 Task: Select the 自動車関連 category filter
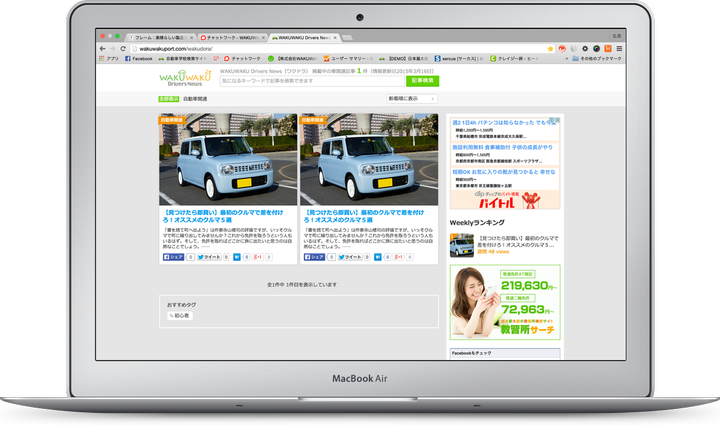(x=195, y=99)
